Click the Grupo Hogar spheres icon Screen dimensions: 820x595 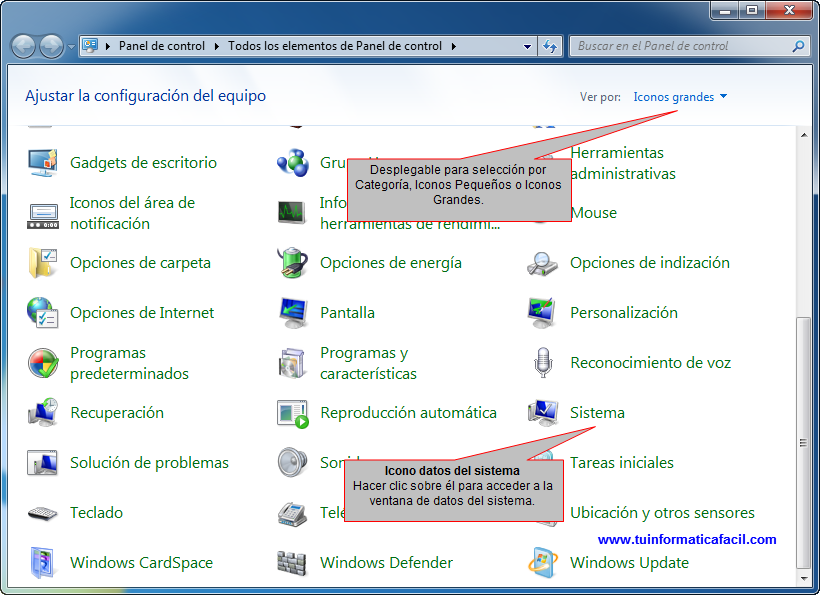[292, 163]
